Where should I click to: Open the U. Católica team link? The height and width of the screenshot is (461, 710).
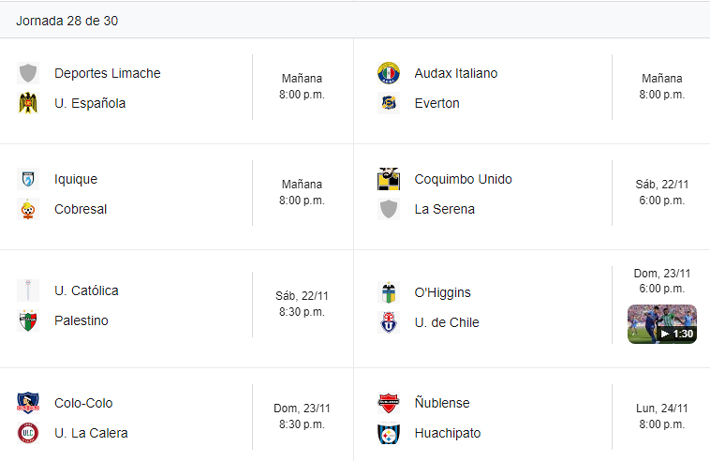click(x=86, y=291)
